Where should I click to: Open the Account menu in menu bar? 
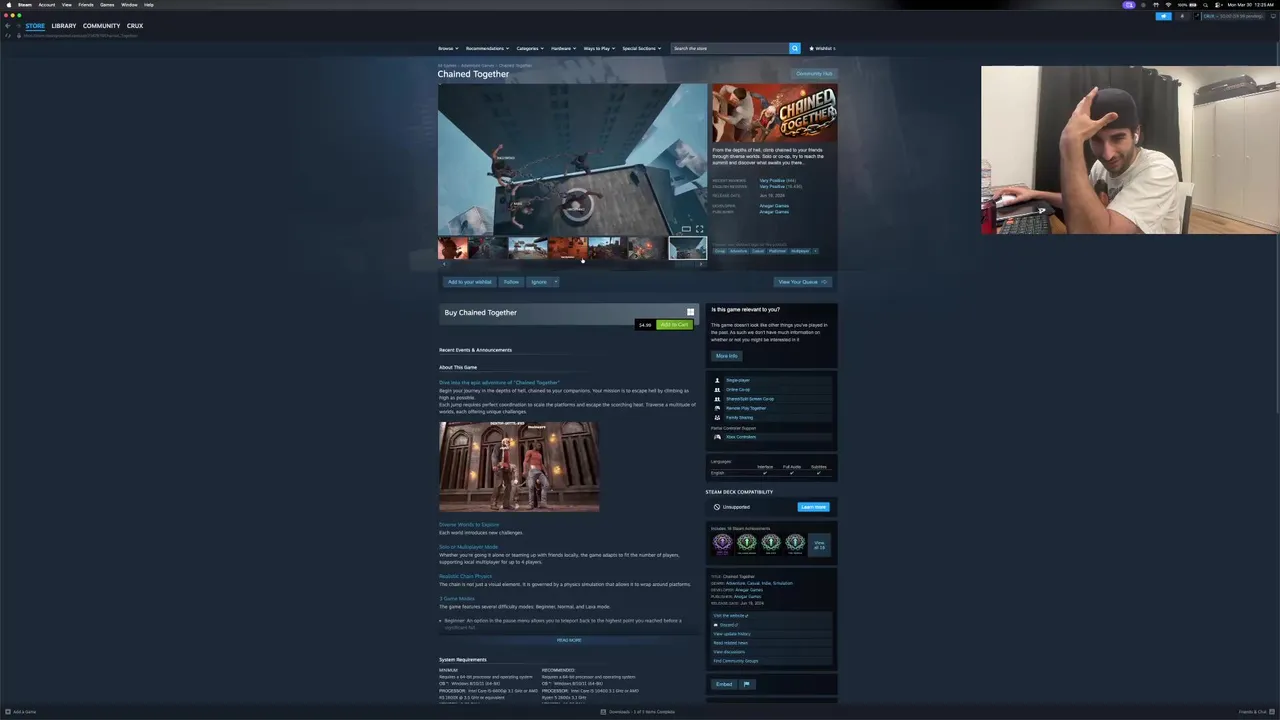pyautogui.click(x=47, y=4)
